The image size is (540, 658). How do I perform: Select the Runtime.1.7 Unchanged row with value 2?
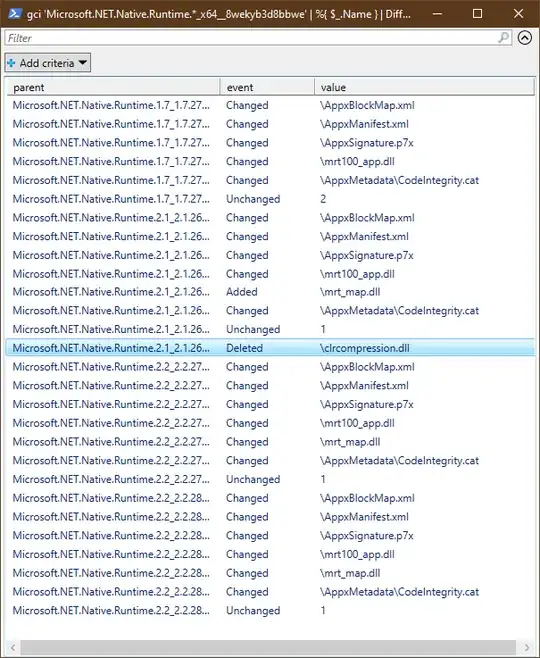tap(270, 199)
